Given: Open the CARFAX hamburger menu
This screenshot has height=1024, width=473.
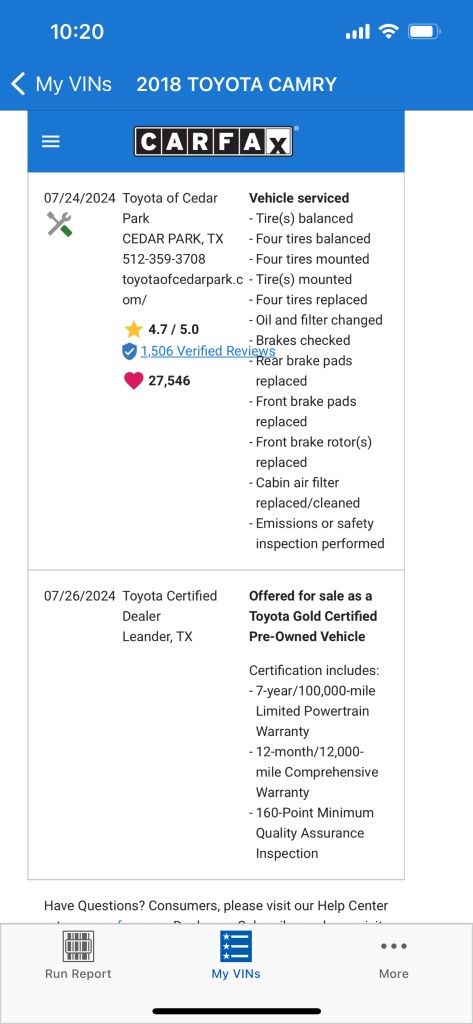Looking at the screenshot, I should [51, 142].
